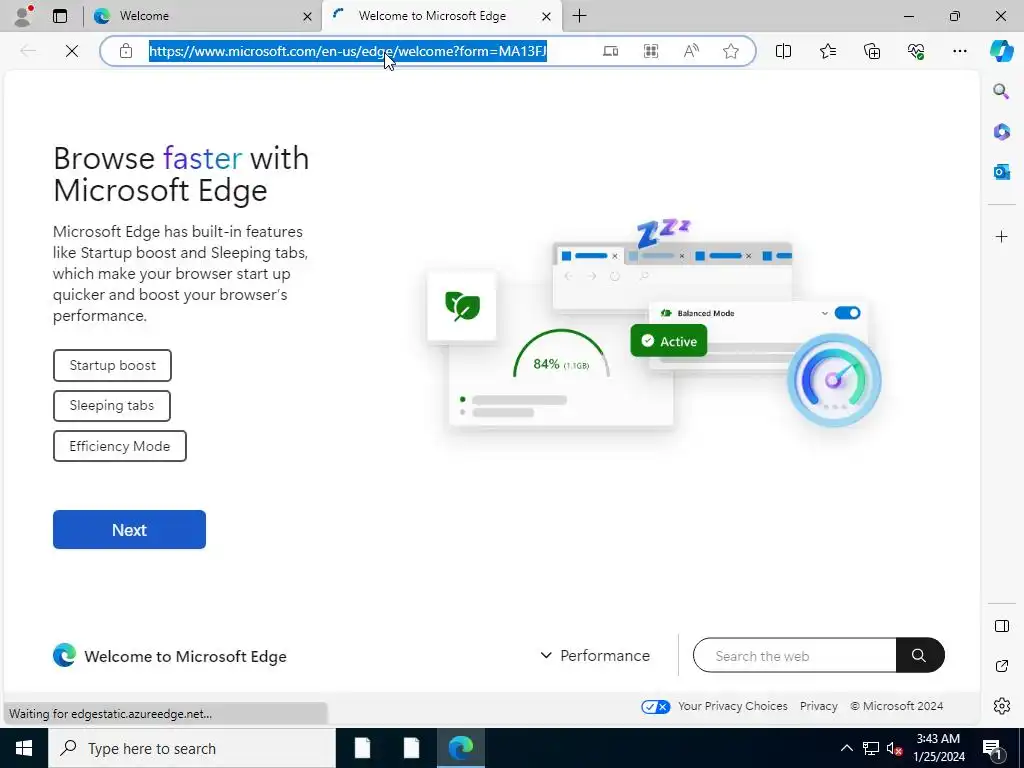This screenshot has width=1024, height=768.
Task: Open the Windows Start menu
Action: point(24,748)
